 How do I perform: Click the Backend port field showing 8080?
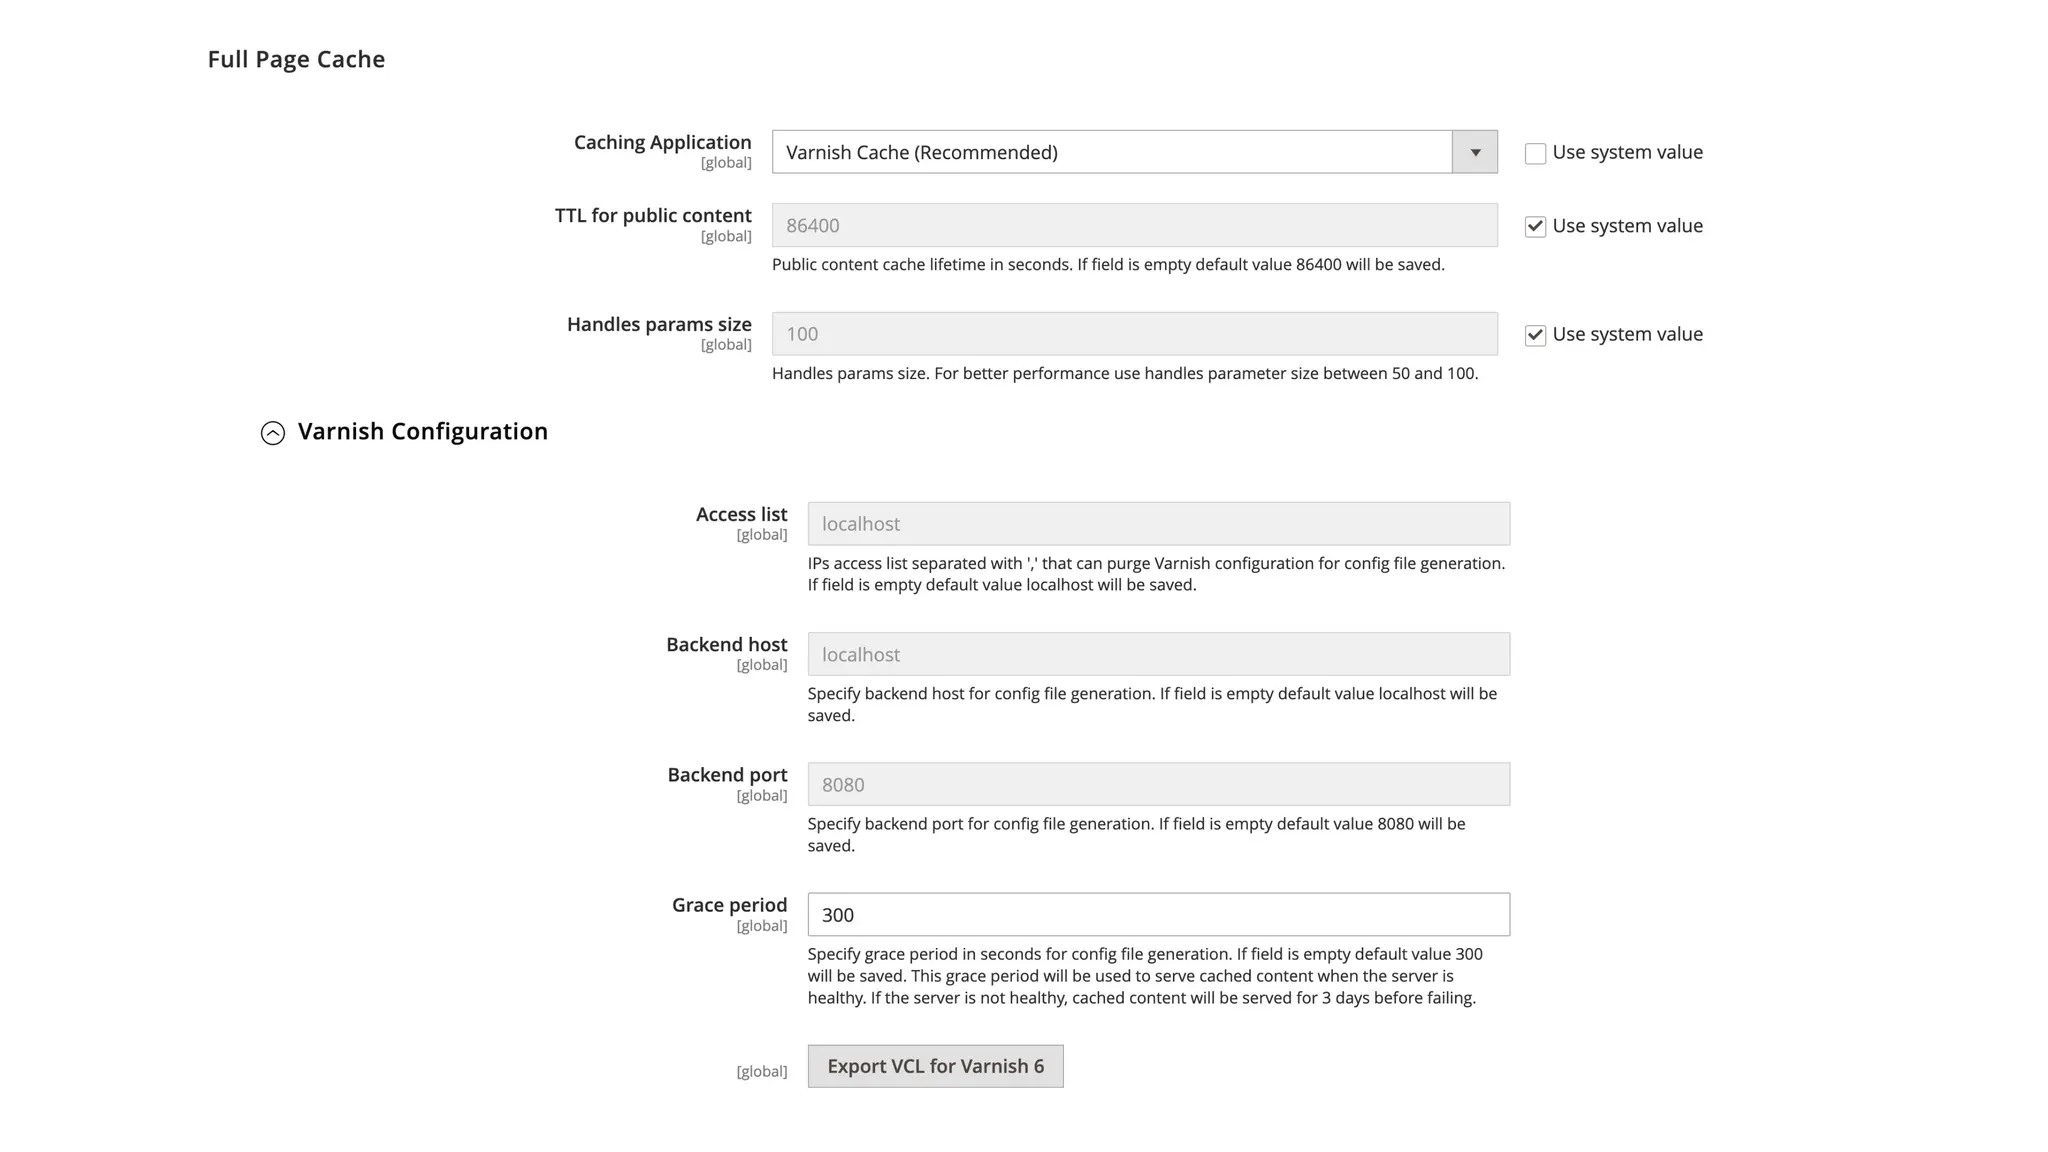pos(1158,784)
